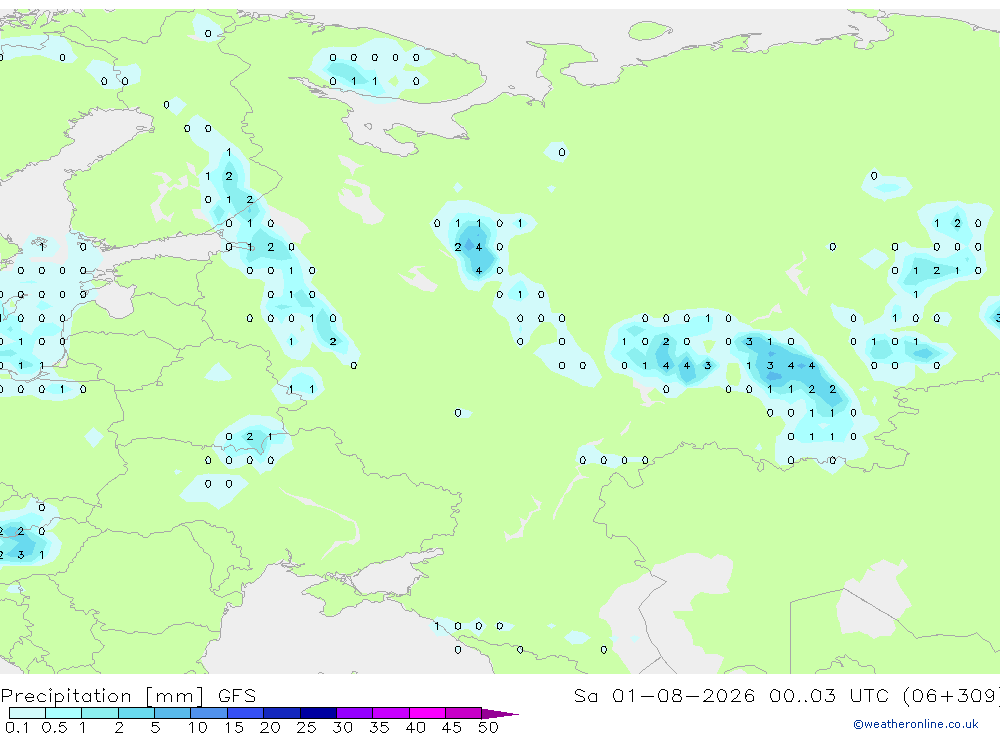1000x733 pixels.
Task: Click the '00..03 UTC' time range
Action: point(829,695)
